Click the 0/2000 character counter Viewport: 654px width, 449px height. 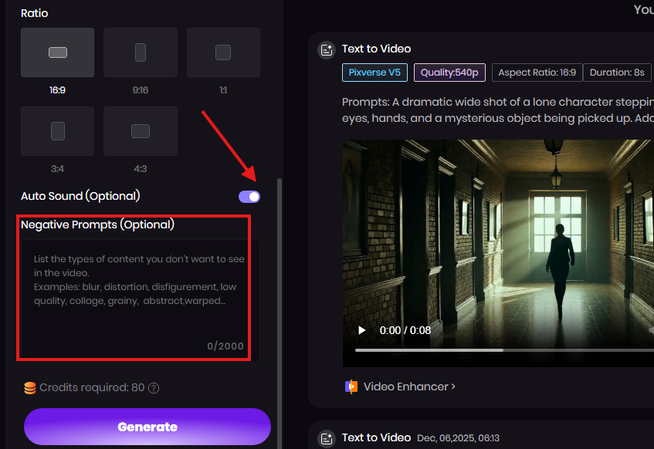click(225, 346)
